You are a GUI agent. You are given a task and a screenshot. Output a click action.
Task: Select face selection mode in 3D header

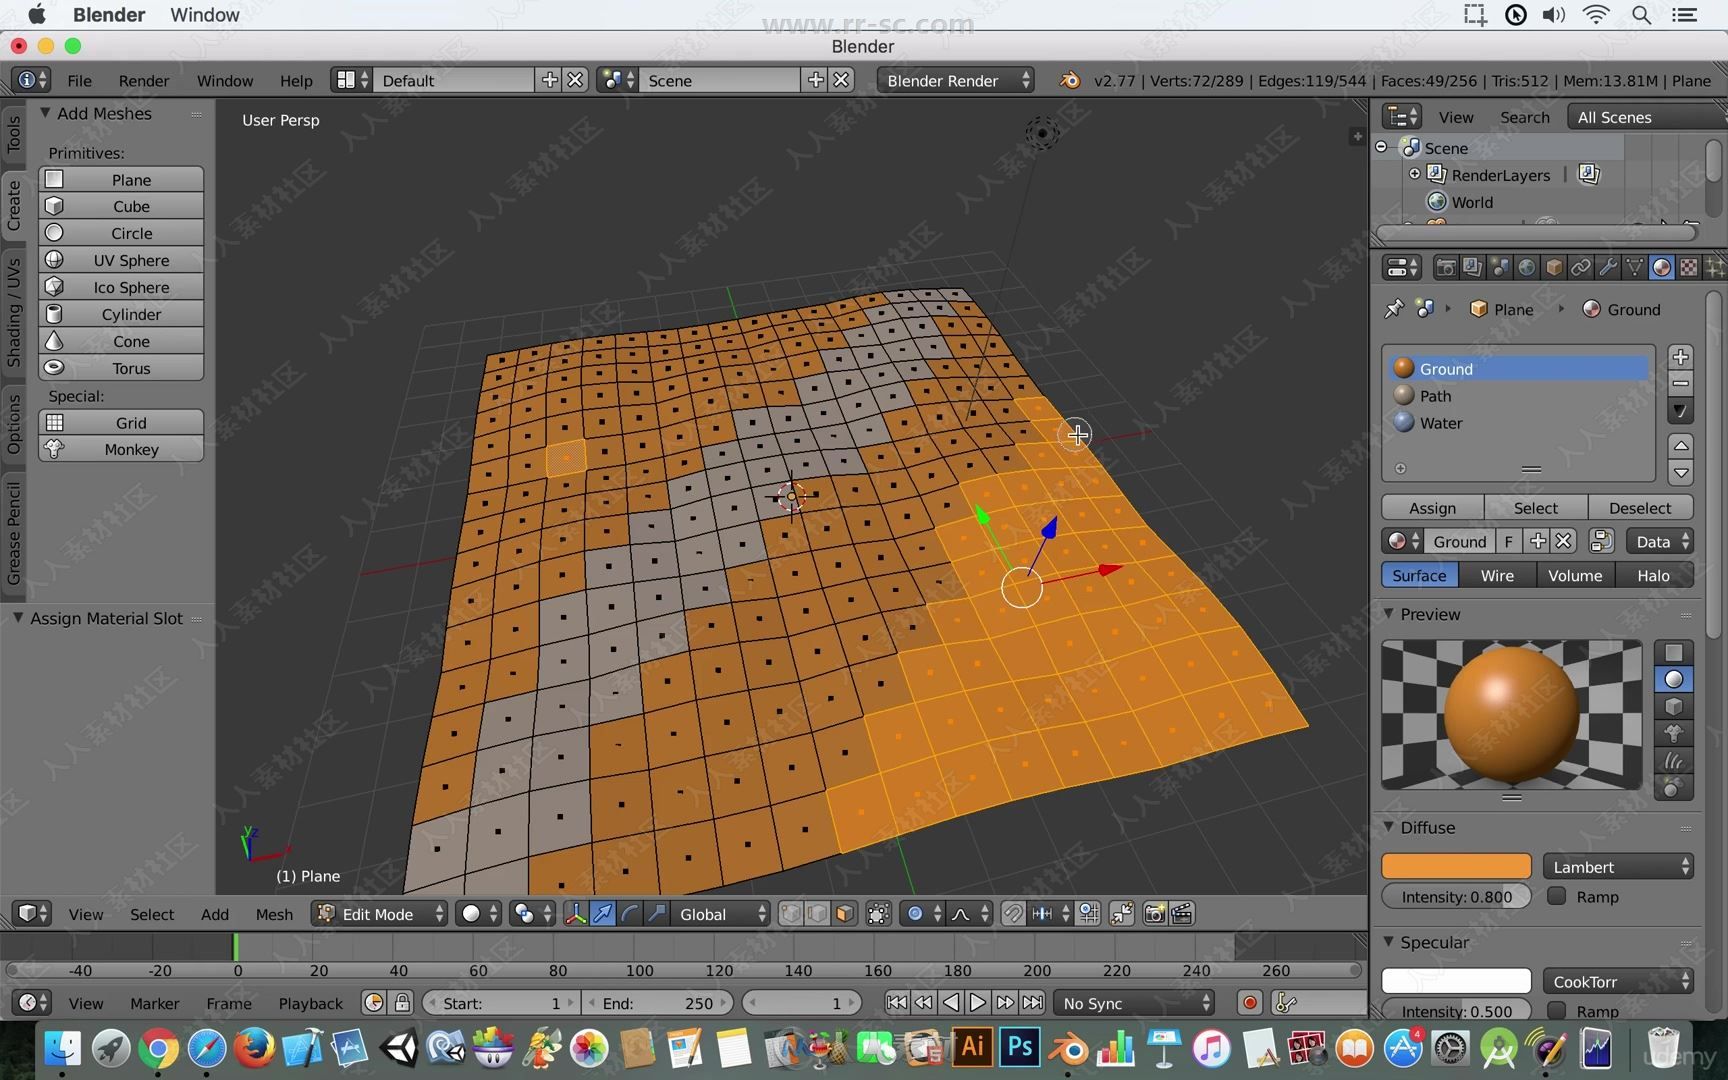(845, 914)
